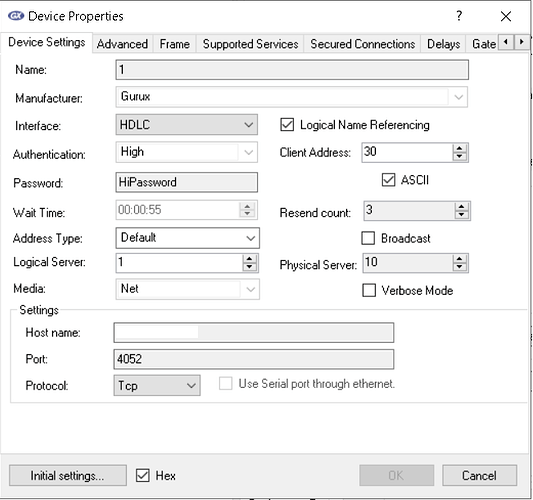Open the Secured Connections tab
This screenshot has height=500, width=533.
tap(362, 44)
